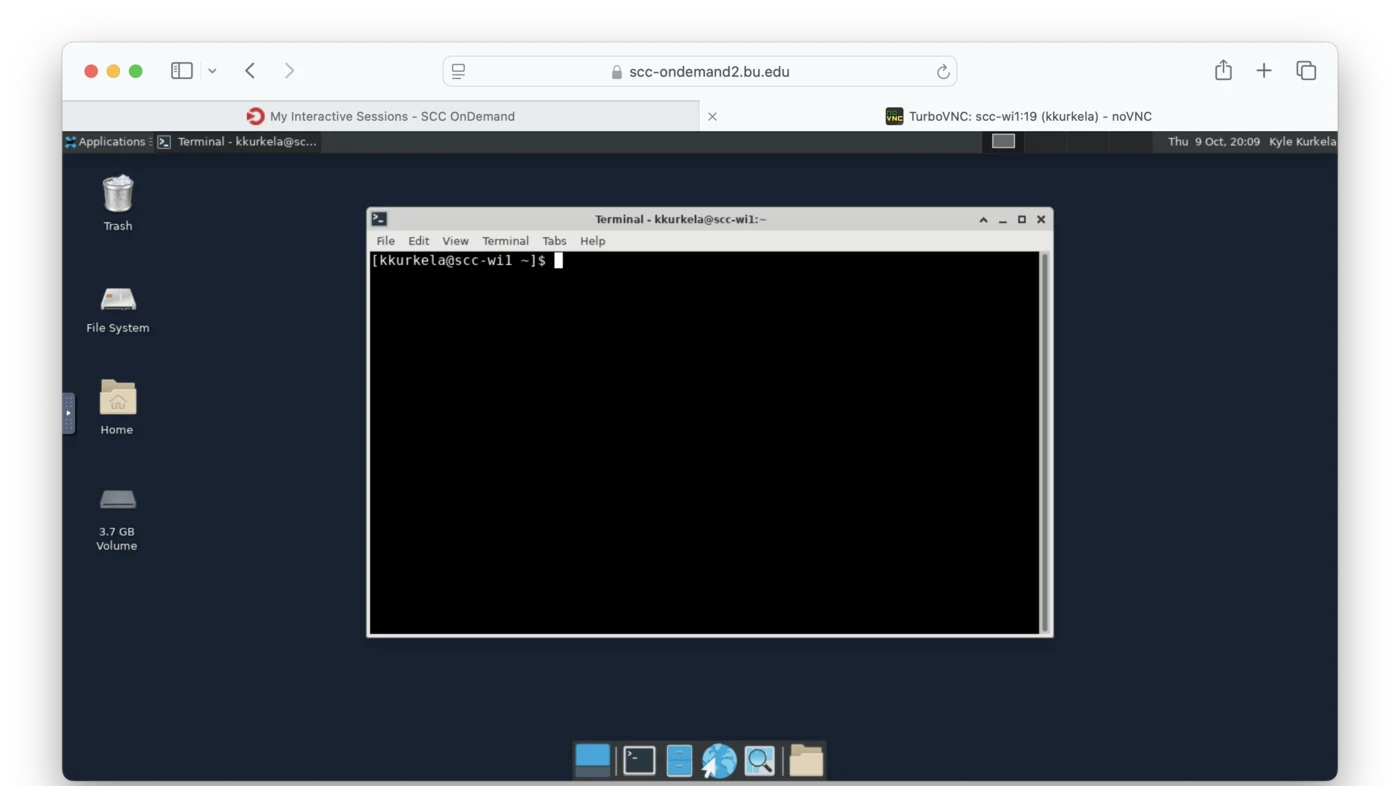Click the Kyle Kurkela user menu
Image resolution: width=1400 pixels, height=786 pixels.
pyautogui.click(x=1302, y=142)
